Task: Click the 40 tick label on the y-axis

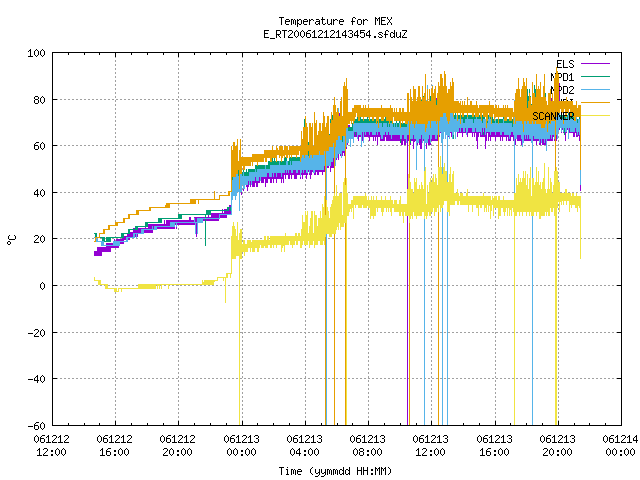Action: tap(40, 193)
